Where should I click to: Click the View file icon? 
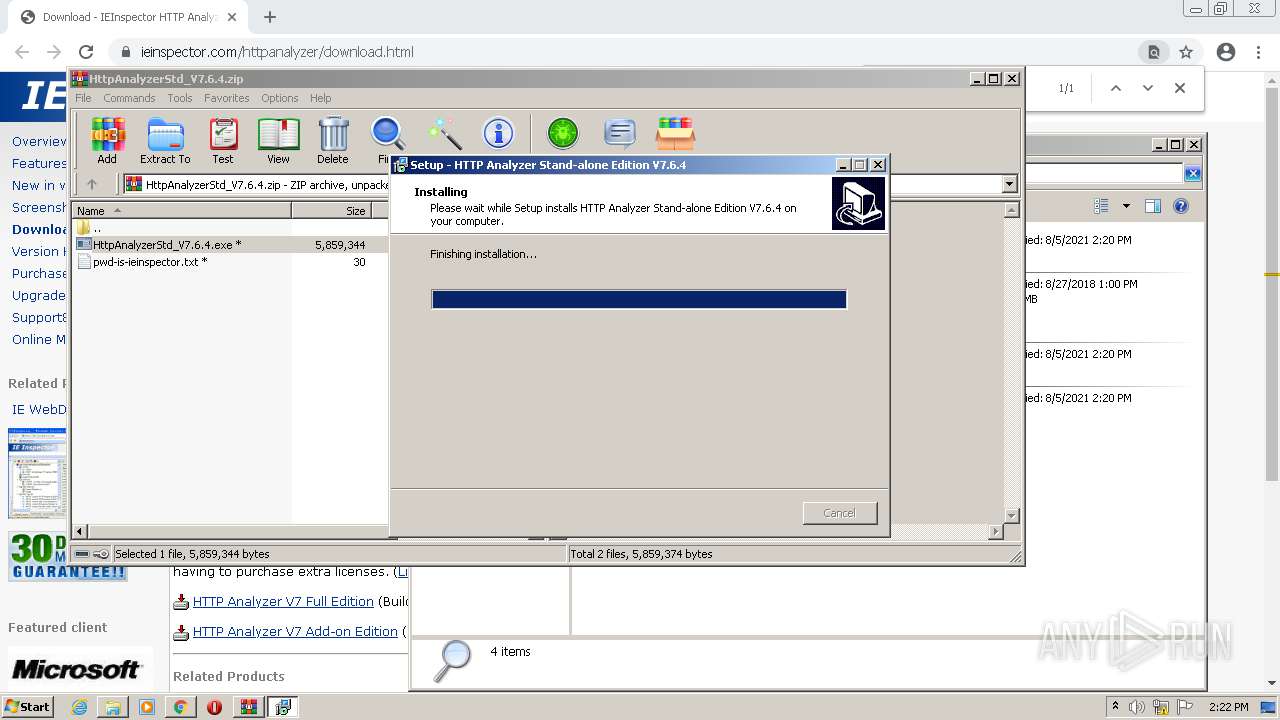tap(278, 141)
